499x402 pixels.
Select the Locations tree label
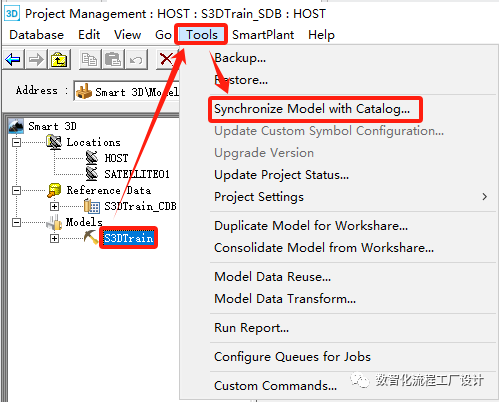(93, 142)
